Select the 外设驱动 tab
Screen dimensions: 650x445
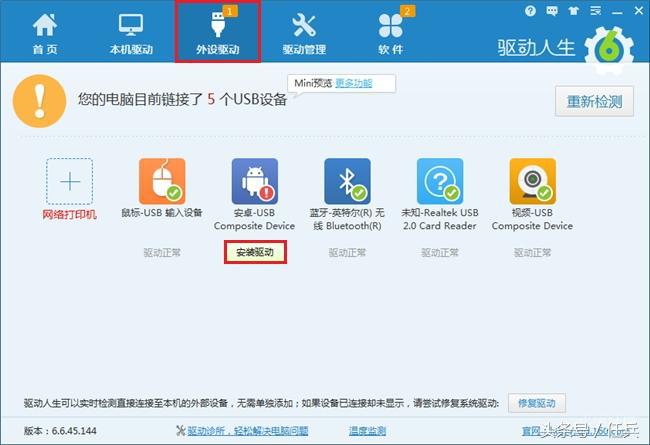(218, 32)
